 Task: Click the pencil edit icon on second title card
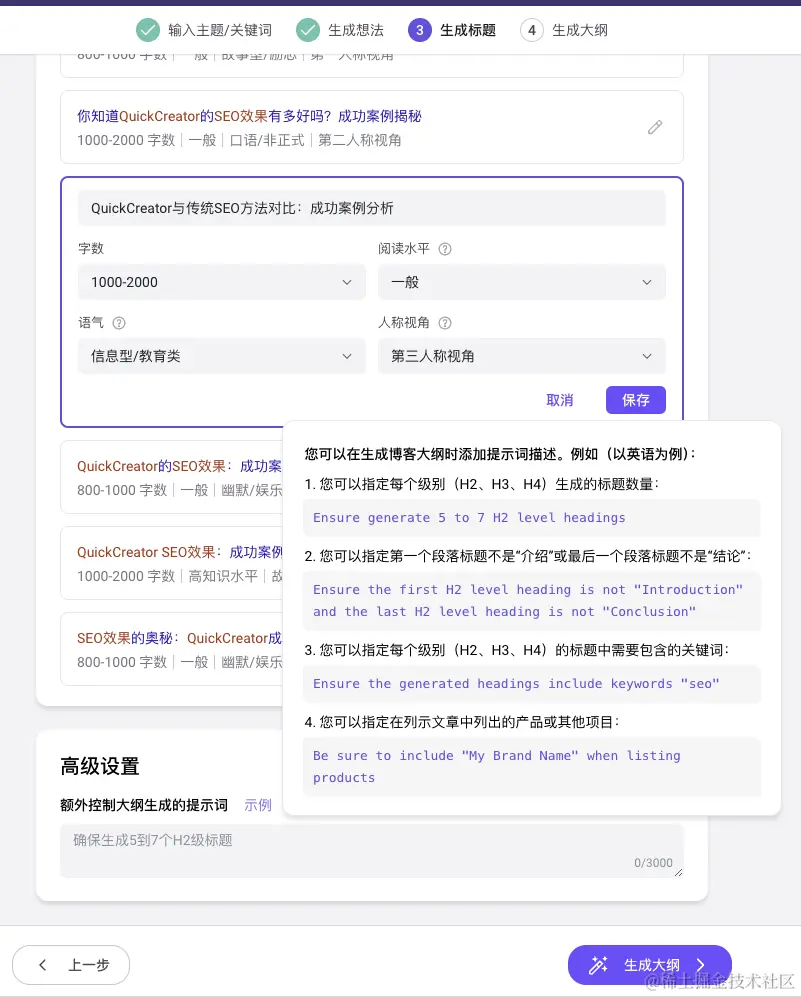[x=655, y=127]
